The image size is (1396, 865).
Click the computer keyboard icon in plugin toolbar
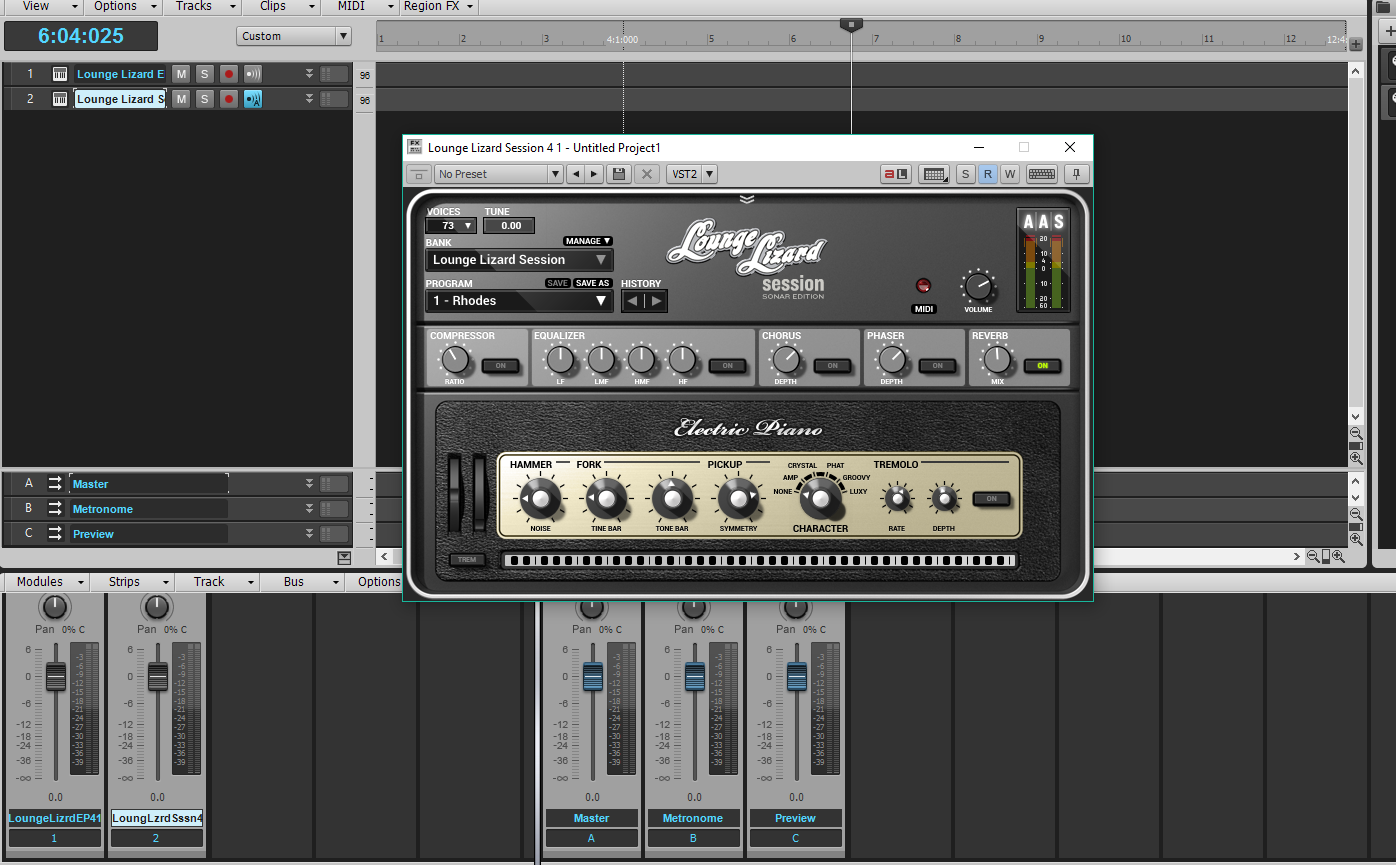coord(1041,174)
